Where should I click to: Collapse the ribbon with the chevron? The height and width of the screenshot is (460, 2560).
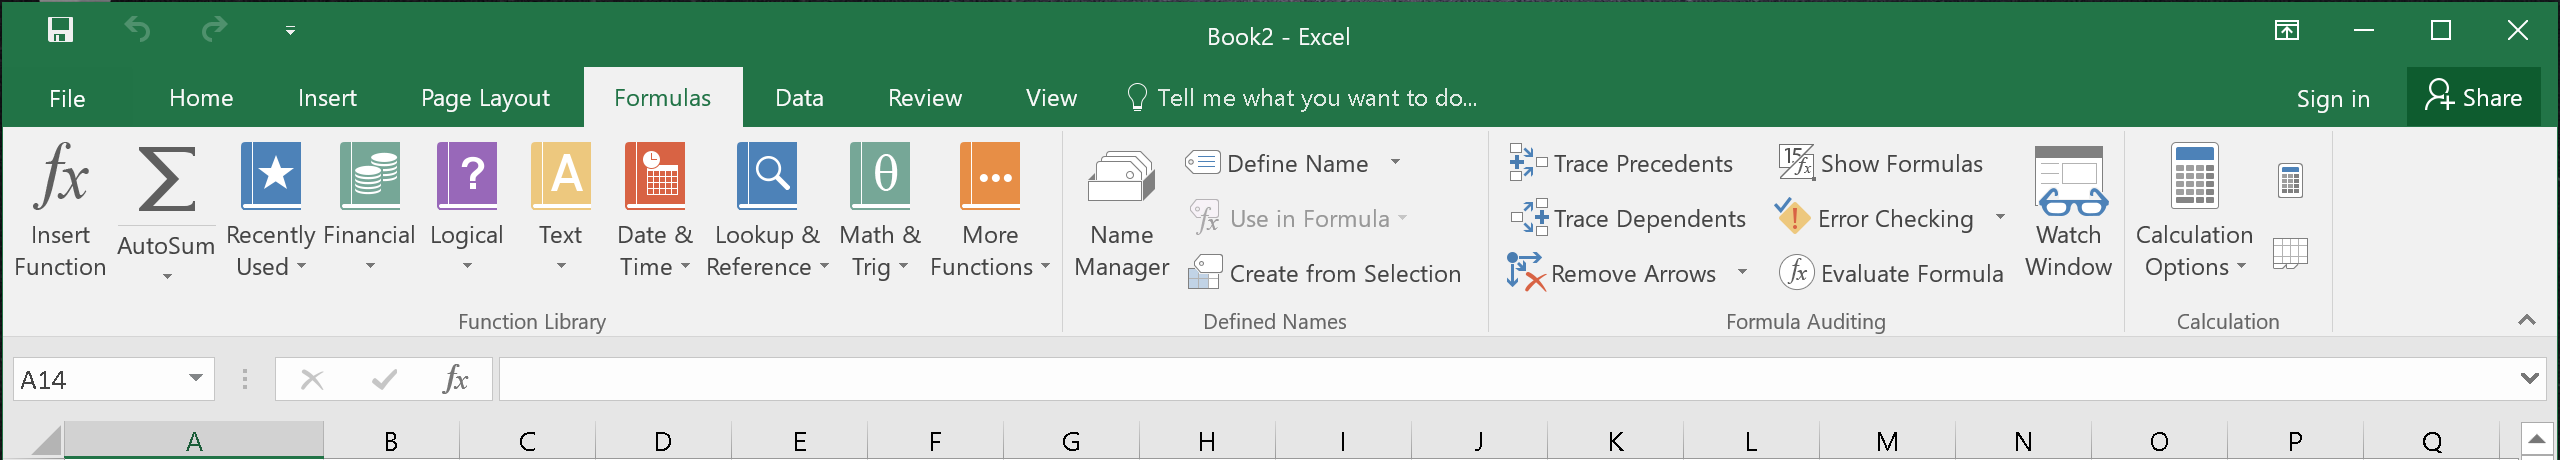(2527, 320)
